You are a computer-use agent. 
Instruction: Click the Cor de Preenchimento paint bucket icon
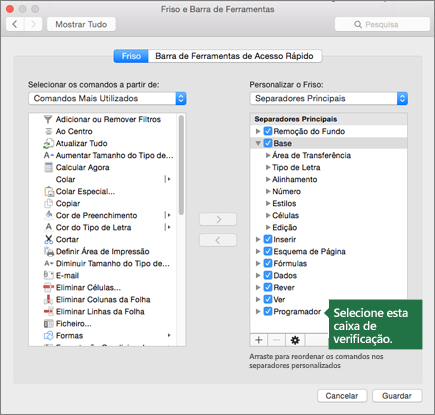pos(49,215)
